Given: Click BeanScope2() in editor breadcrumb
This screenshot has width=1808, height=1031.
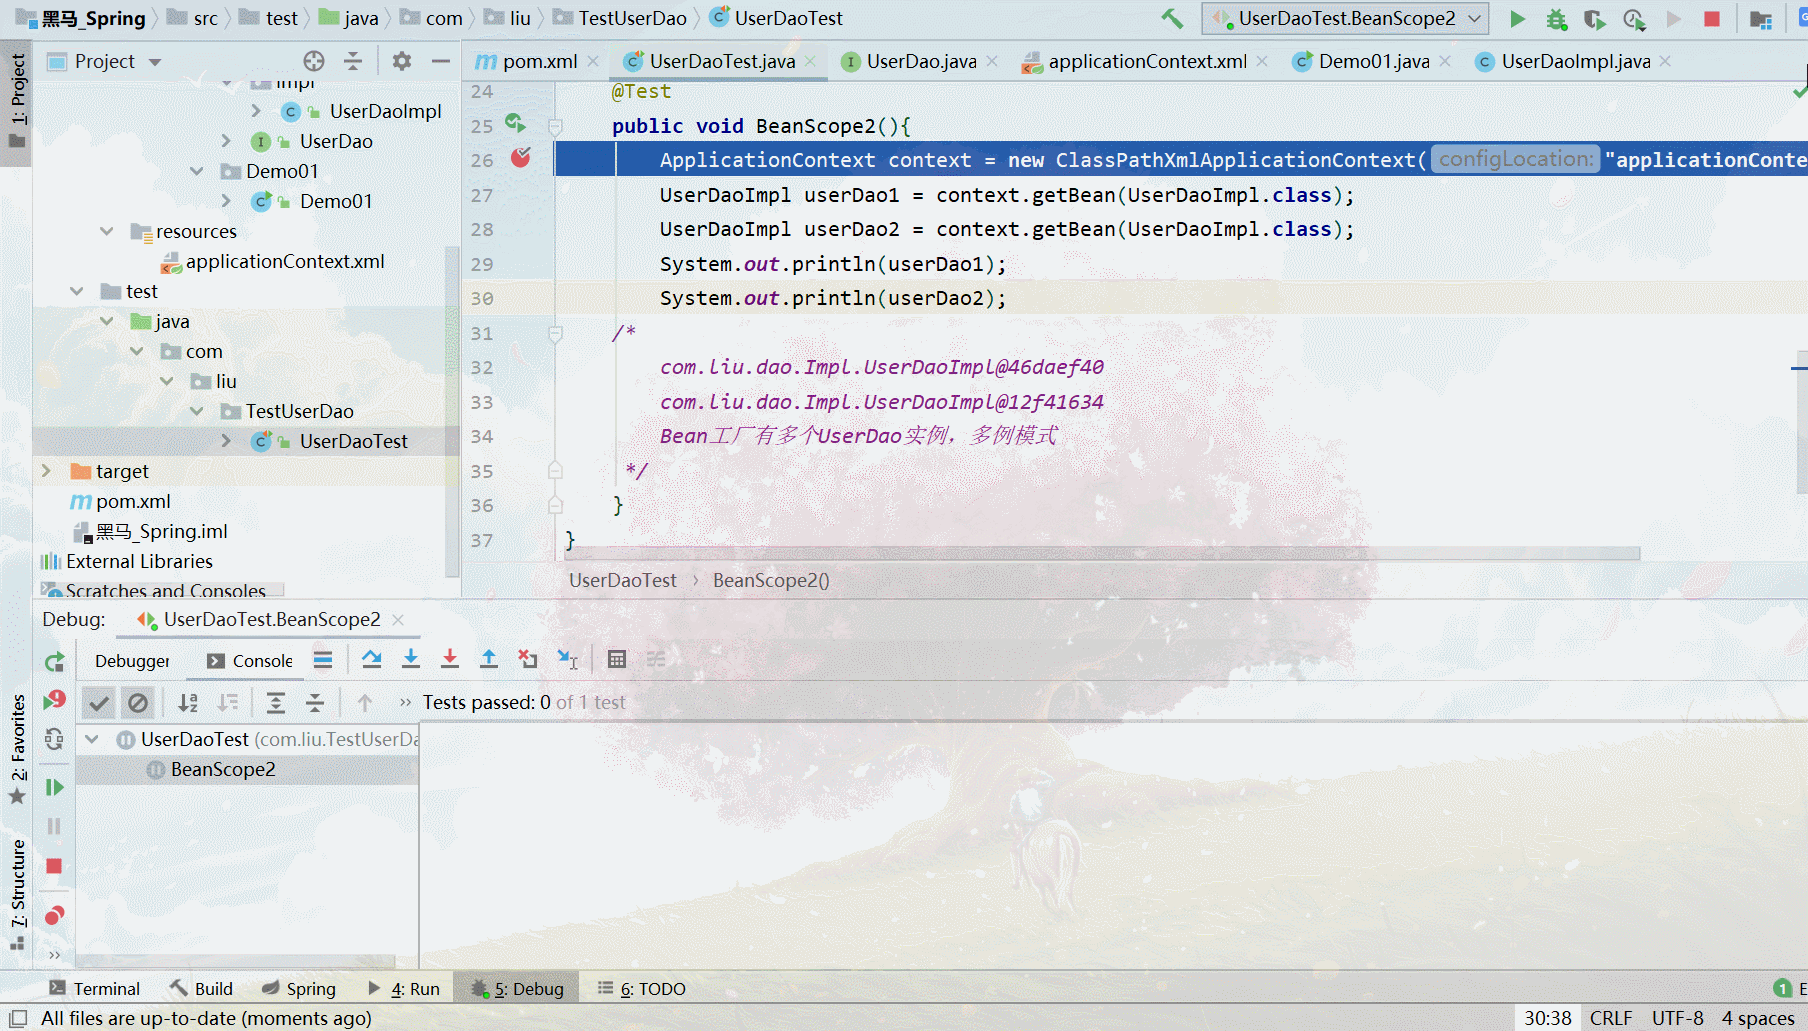Looking at the screenshot, I should pos(771,580).
